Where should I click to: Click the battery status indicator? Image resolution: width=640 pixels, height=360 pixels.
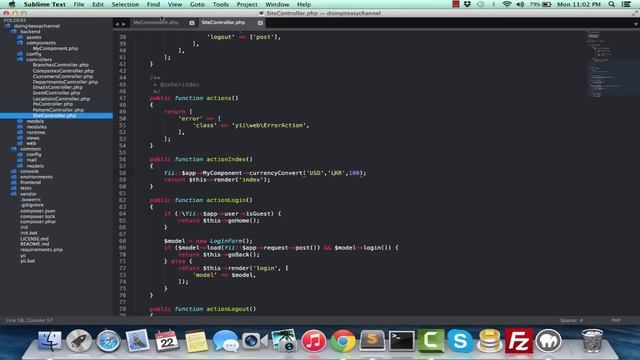tap(541, 4)
